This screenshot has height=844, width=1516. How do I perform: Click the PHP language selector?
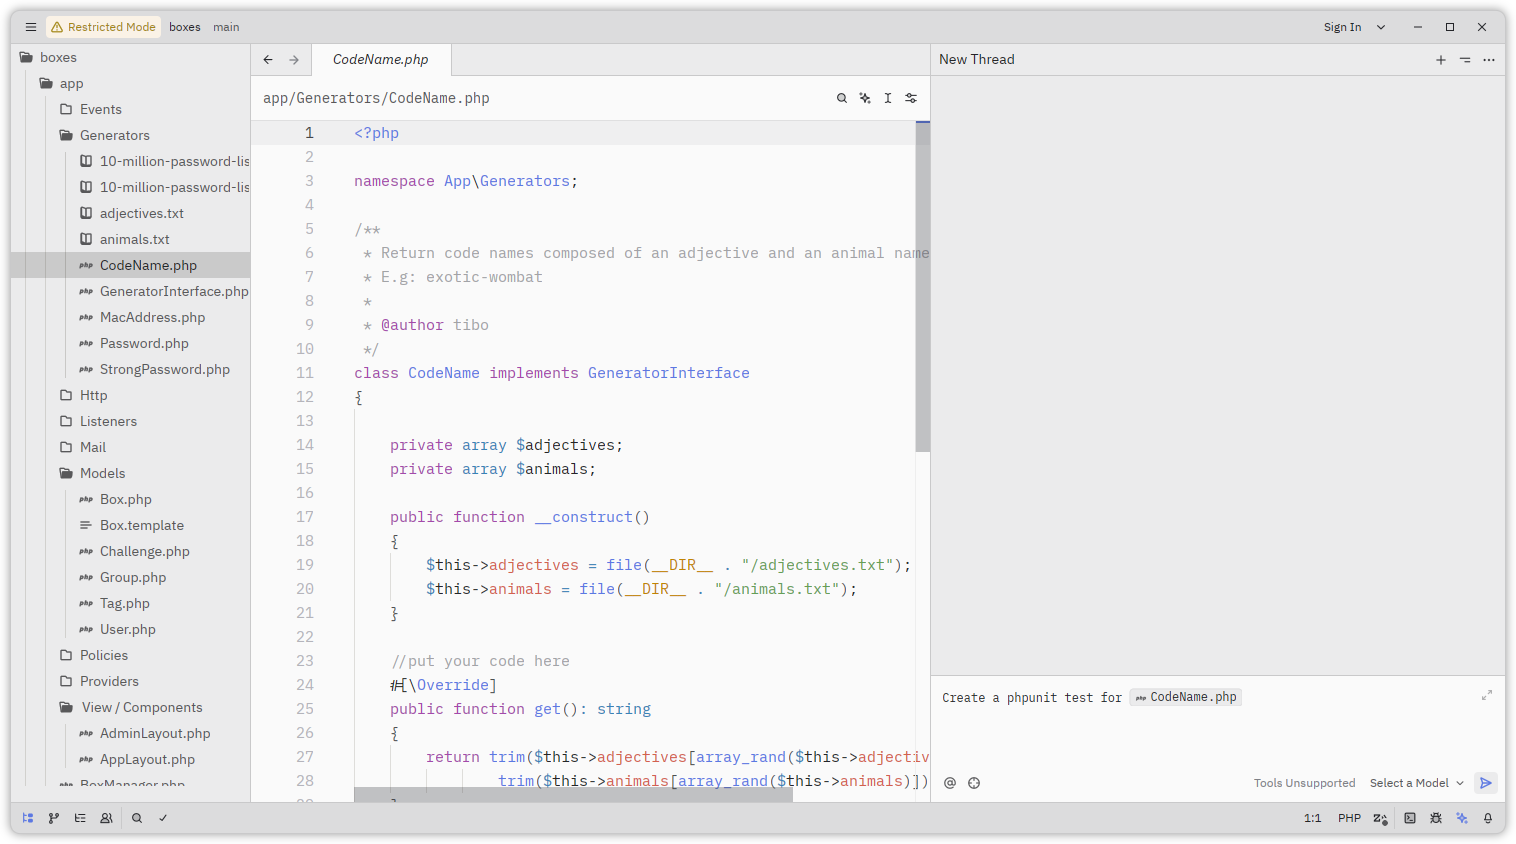click(1349, 818)
